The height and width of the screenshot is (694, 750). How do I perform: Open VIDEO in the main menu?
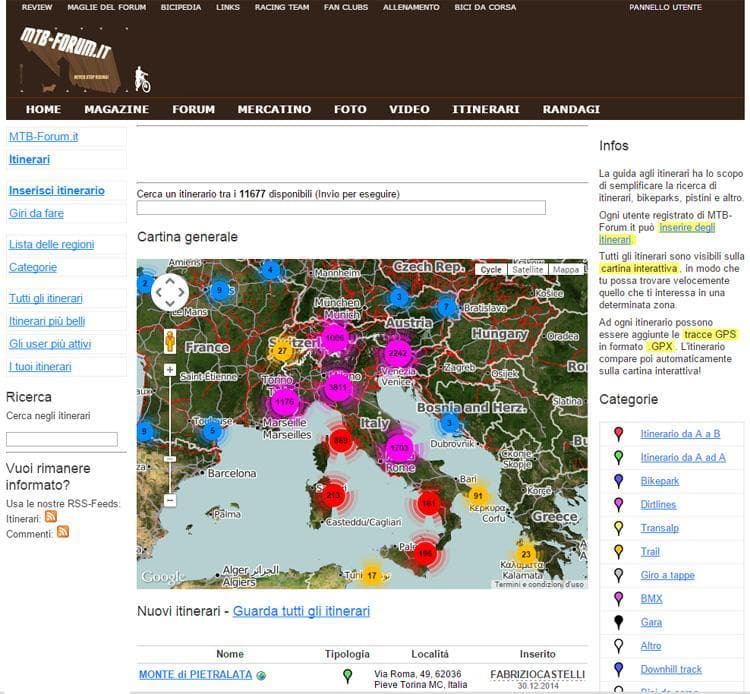tap(409, 109)
